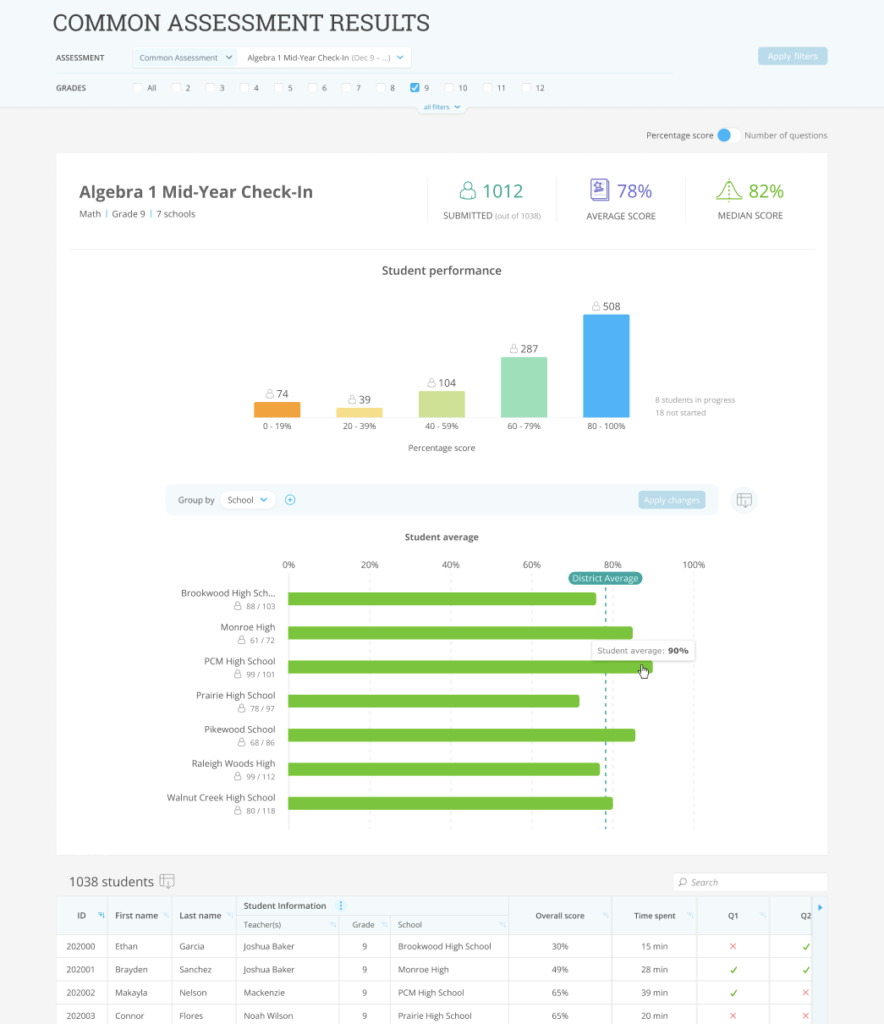Screen dimensions: 884x1024
Task: Open the Common Assessment type dropdown
Action: pos(185,57)
